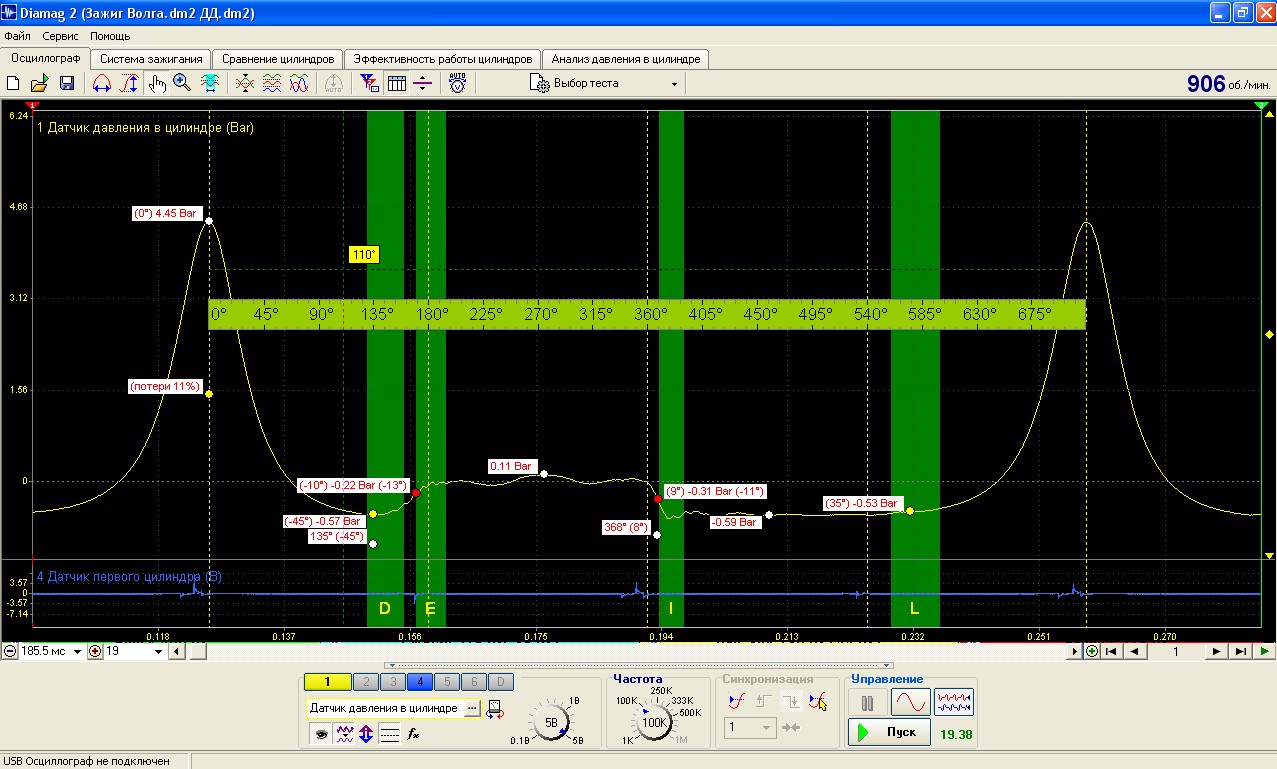The height and width of the screenshot is (769, 1277).
Task: Click the sensor calibration icon beside channel name
Action: pyautogui.click(x=495, y=709)
